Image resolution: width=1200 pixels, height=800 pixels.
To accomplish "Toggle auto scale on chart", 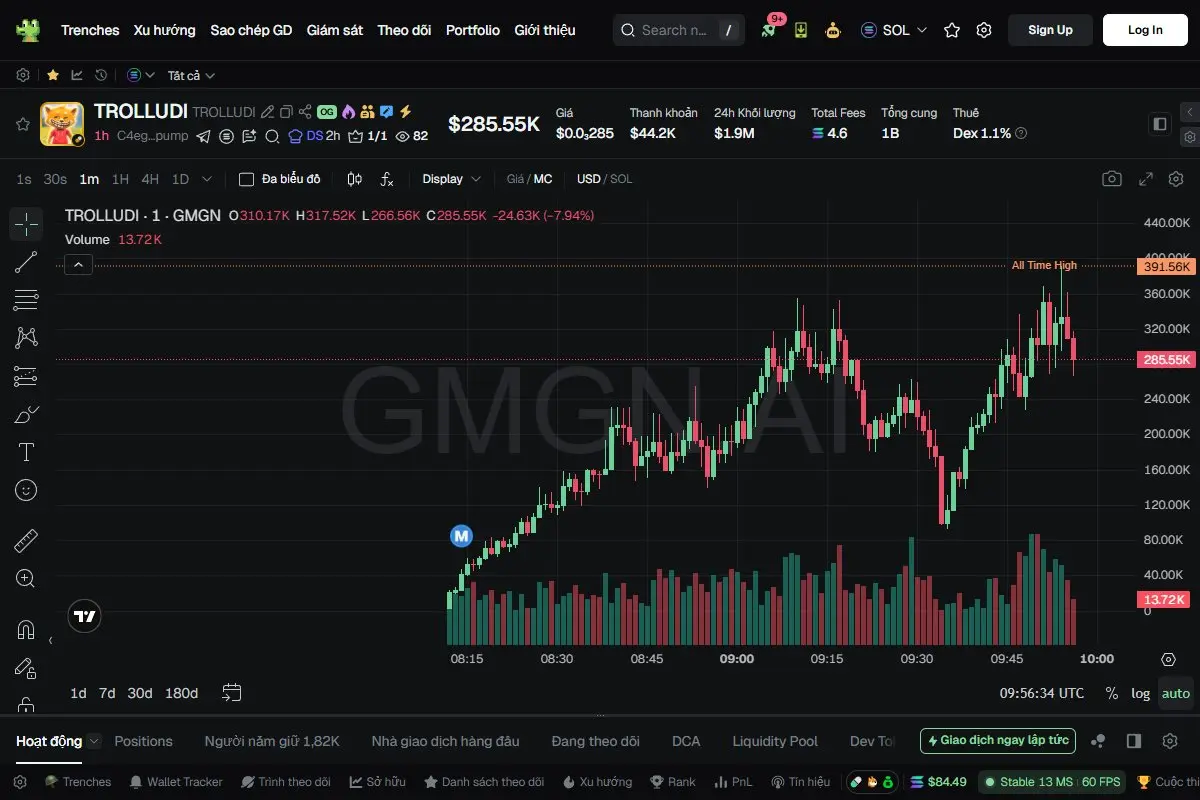I will [1176, 693].
